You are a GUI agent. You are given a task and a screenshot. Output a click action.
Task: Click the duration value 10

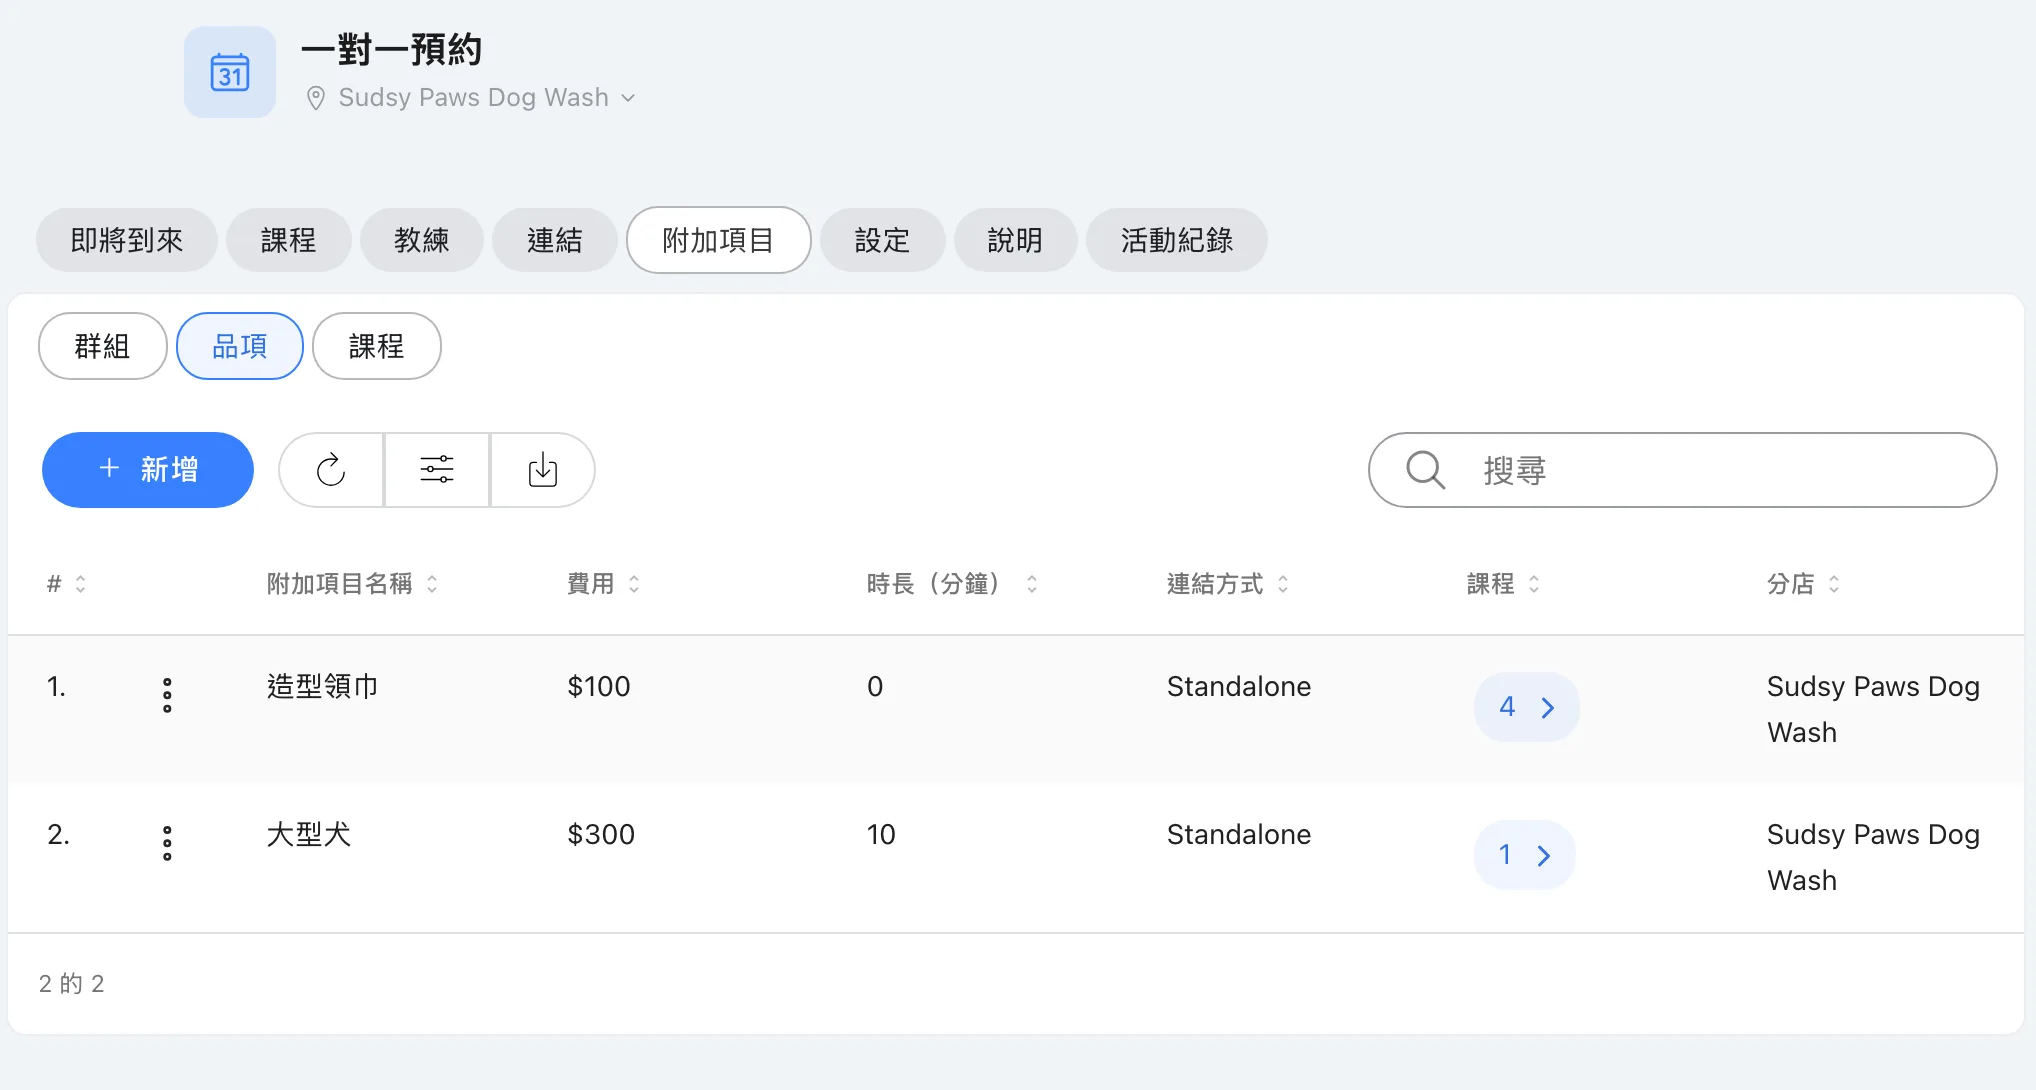881,834
